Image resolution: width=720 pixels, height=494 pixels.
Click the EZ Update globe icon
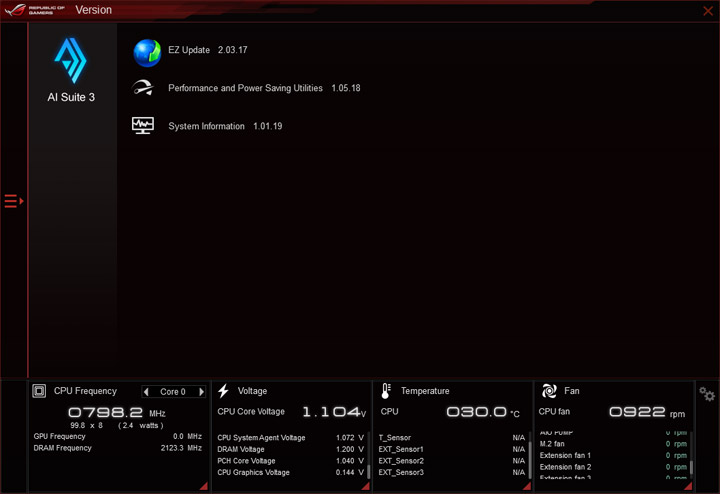[x=147, y=53]
